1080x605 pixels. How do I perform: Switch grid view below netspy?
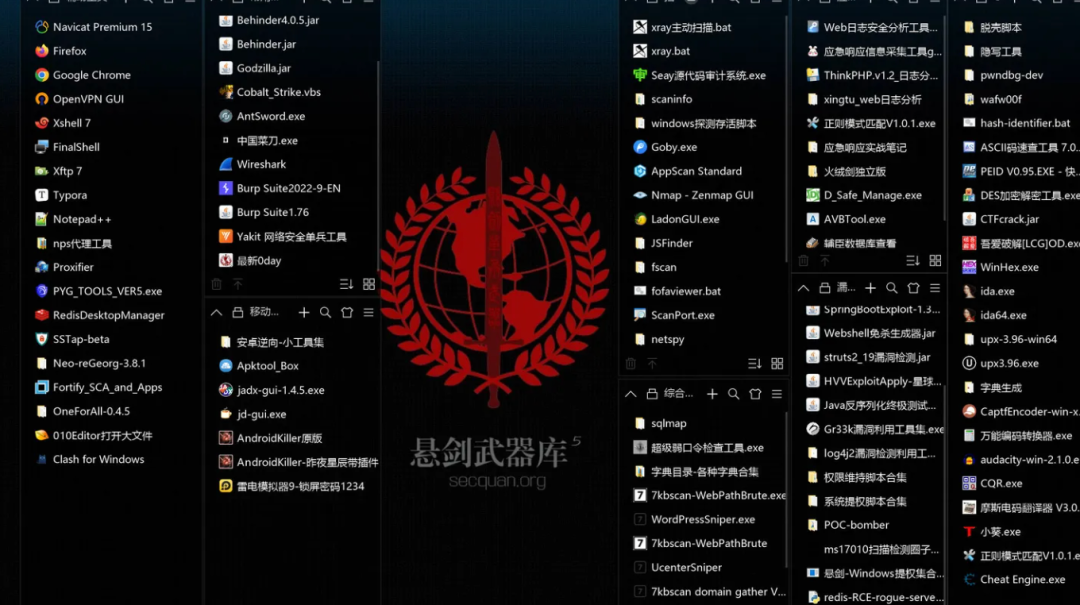[x=777, y=364]
